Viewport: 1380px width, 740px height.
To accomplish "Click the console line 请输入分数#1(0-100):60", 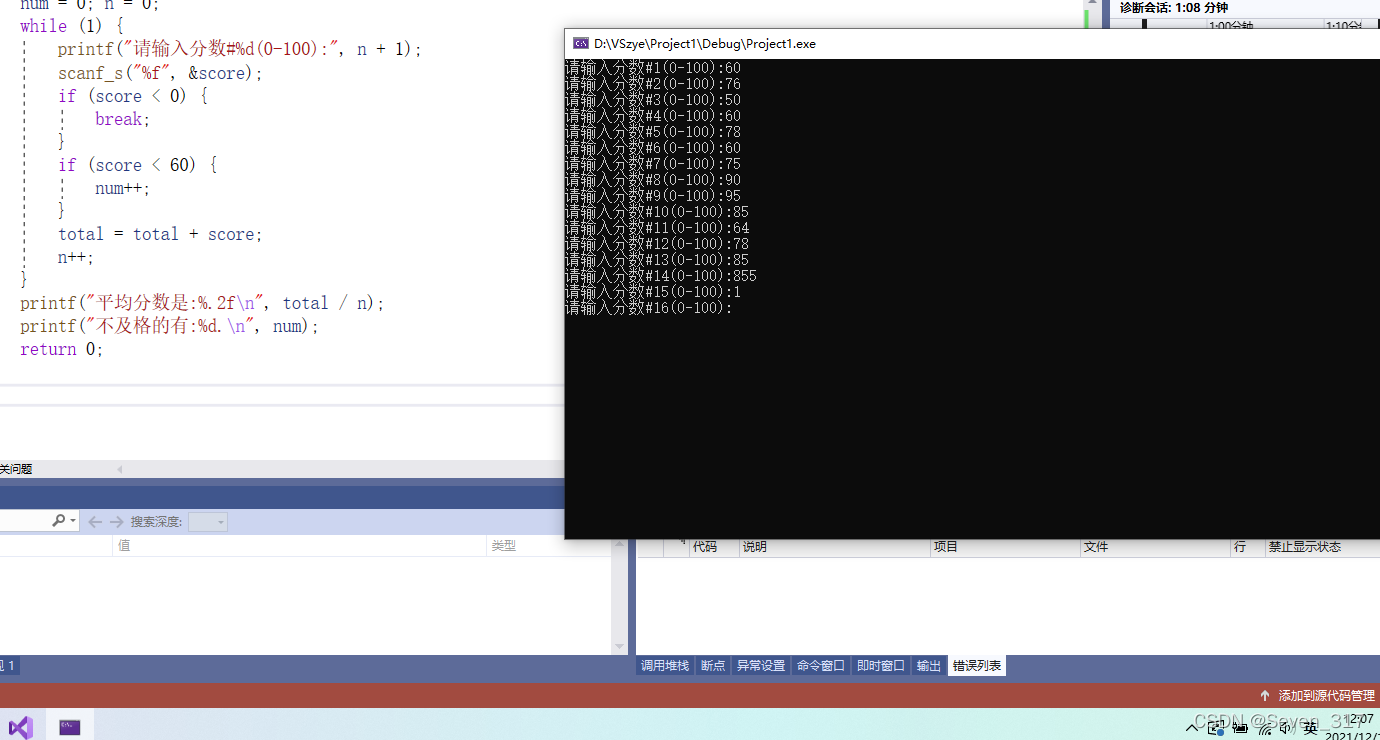I will pyautogui.click(x=653, y=68).
